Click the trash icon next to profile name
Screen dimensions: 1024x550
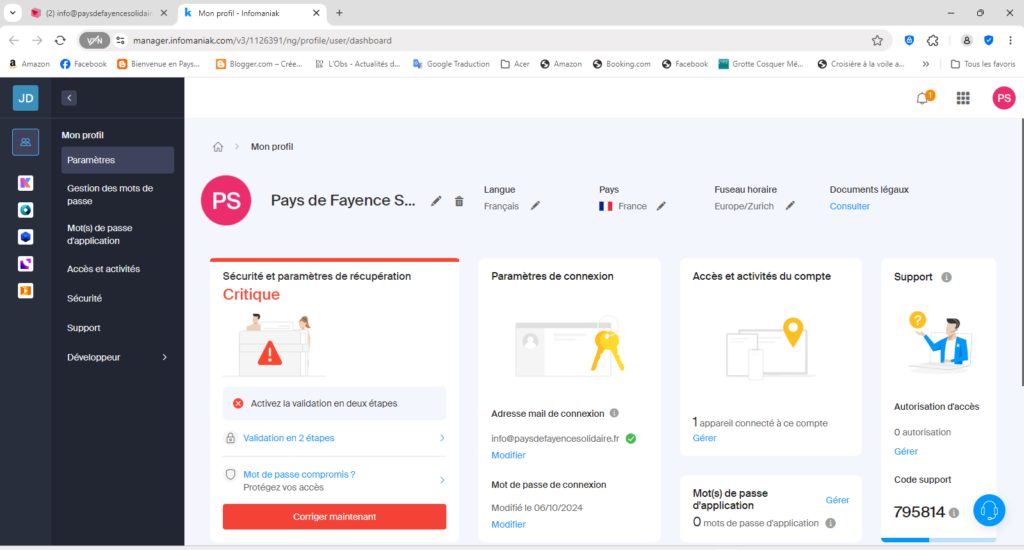(x=459, y=201)
